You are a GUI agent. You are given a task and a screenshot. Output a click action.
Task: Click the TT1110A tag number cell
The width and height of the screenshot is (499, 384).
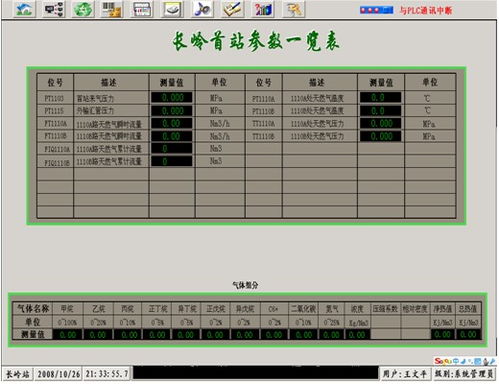click(264, 124)
